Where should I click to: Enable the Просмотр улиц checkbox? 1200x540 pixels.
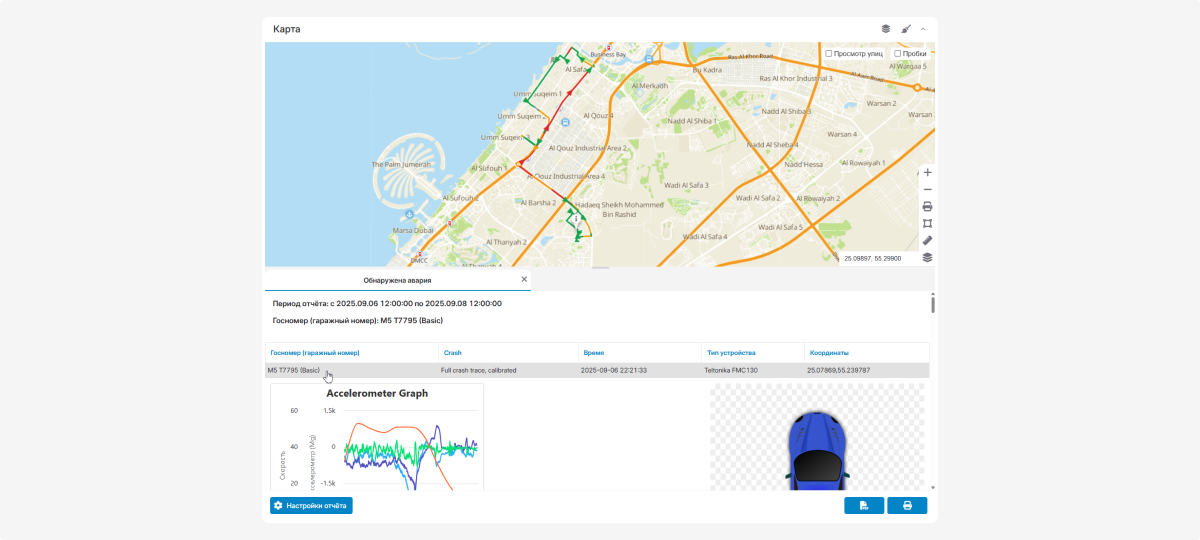(x=829, y=54)
